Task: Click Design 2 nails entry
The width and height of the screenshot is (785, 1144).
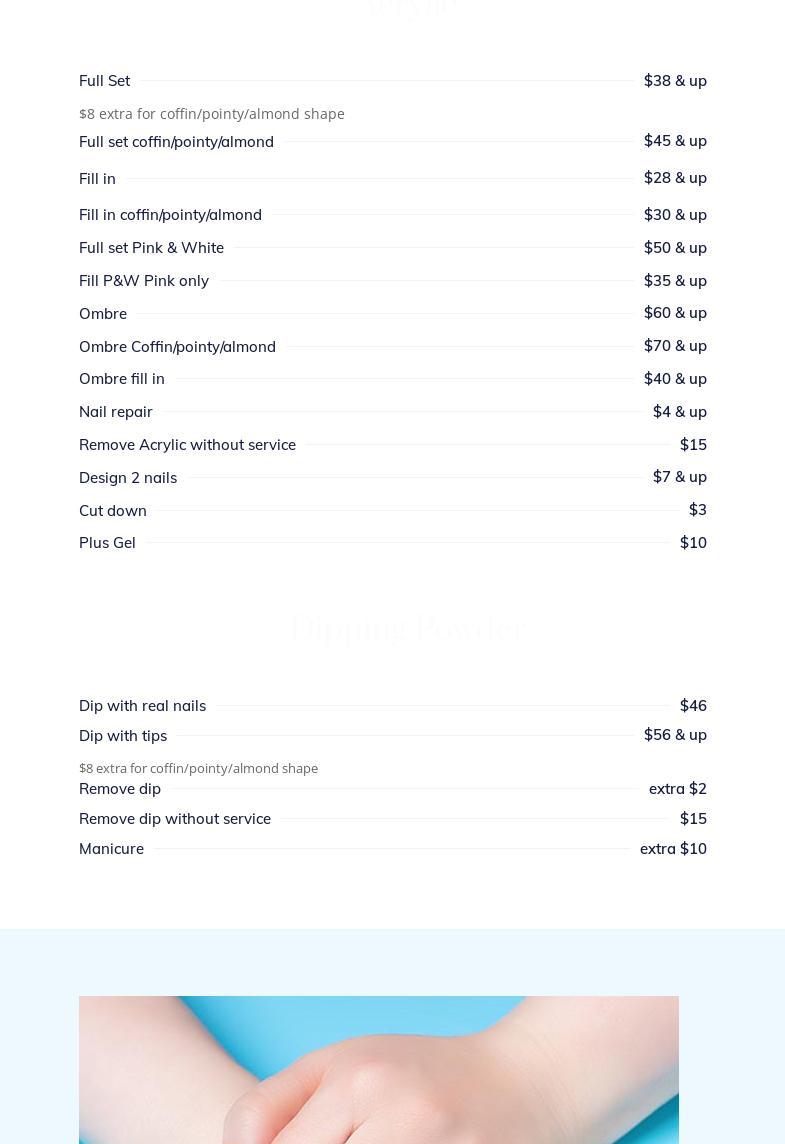Action: tap(128, 478)
